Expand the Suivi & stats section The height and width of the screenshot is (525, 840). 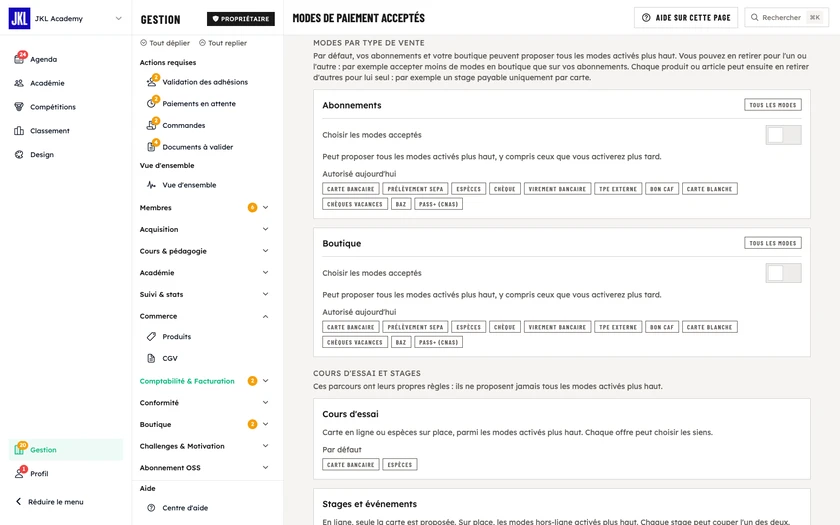point(265,294)
